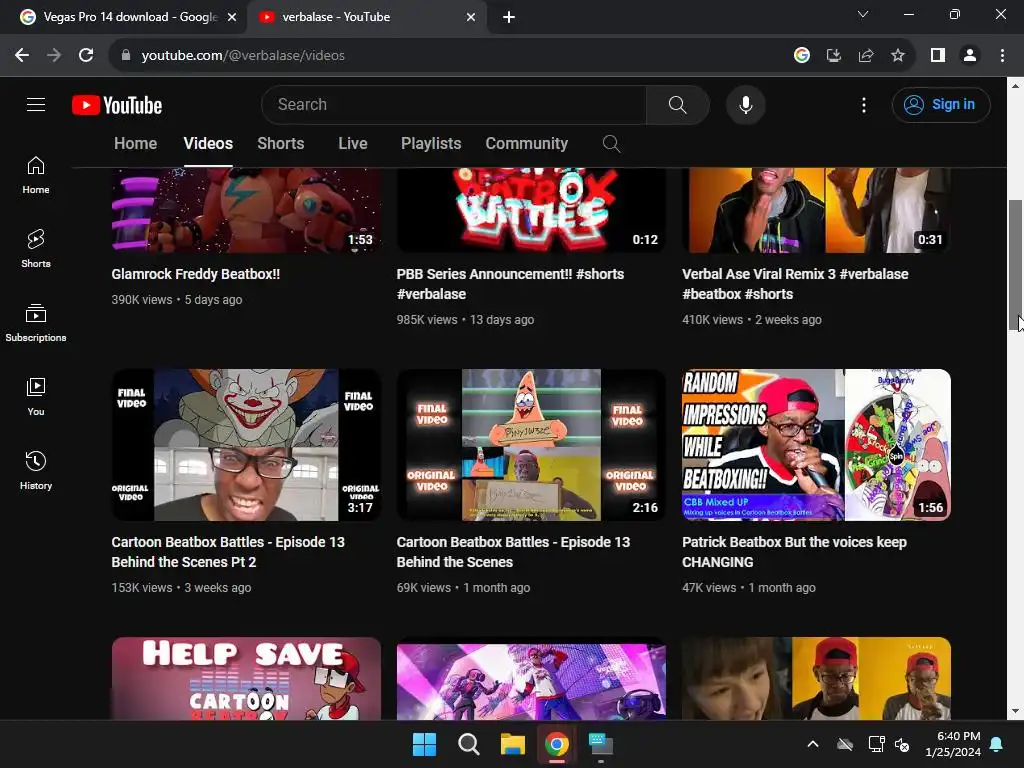Open taskbar clock showing 6:40 PM
Viewport: 1024px width, 768px height.
click(953, 744)
